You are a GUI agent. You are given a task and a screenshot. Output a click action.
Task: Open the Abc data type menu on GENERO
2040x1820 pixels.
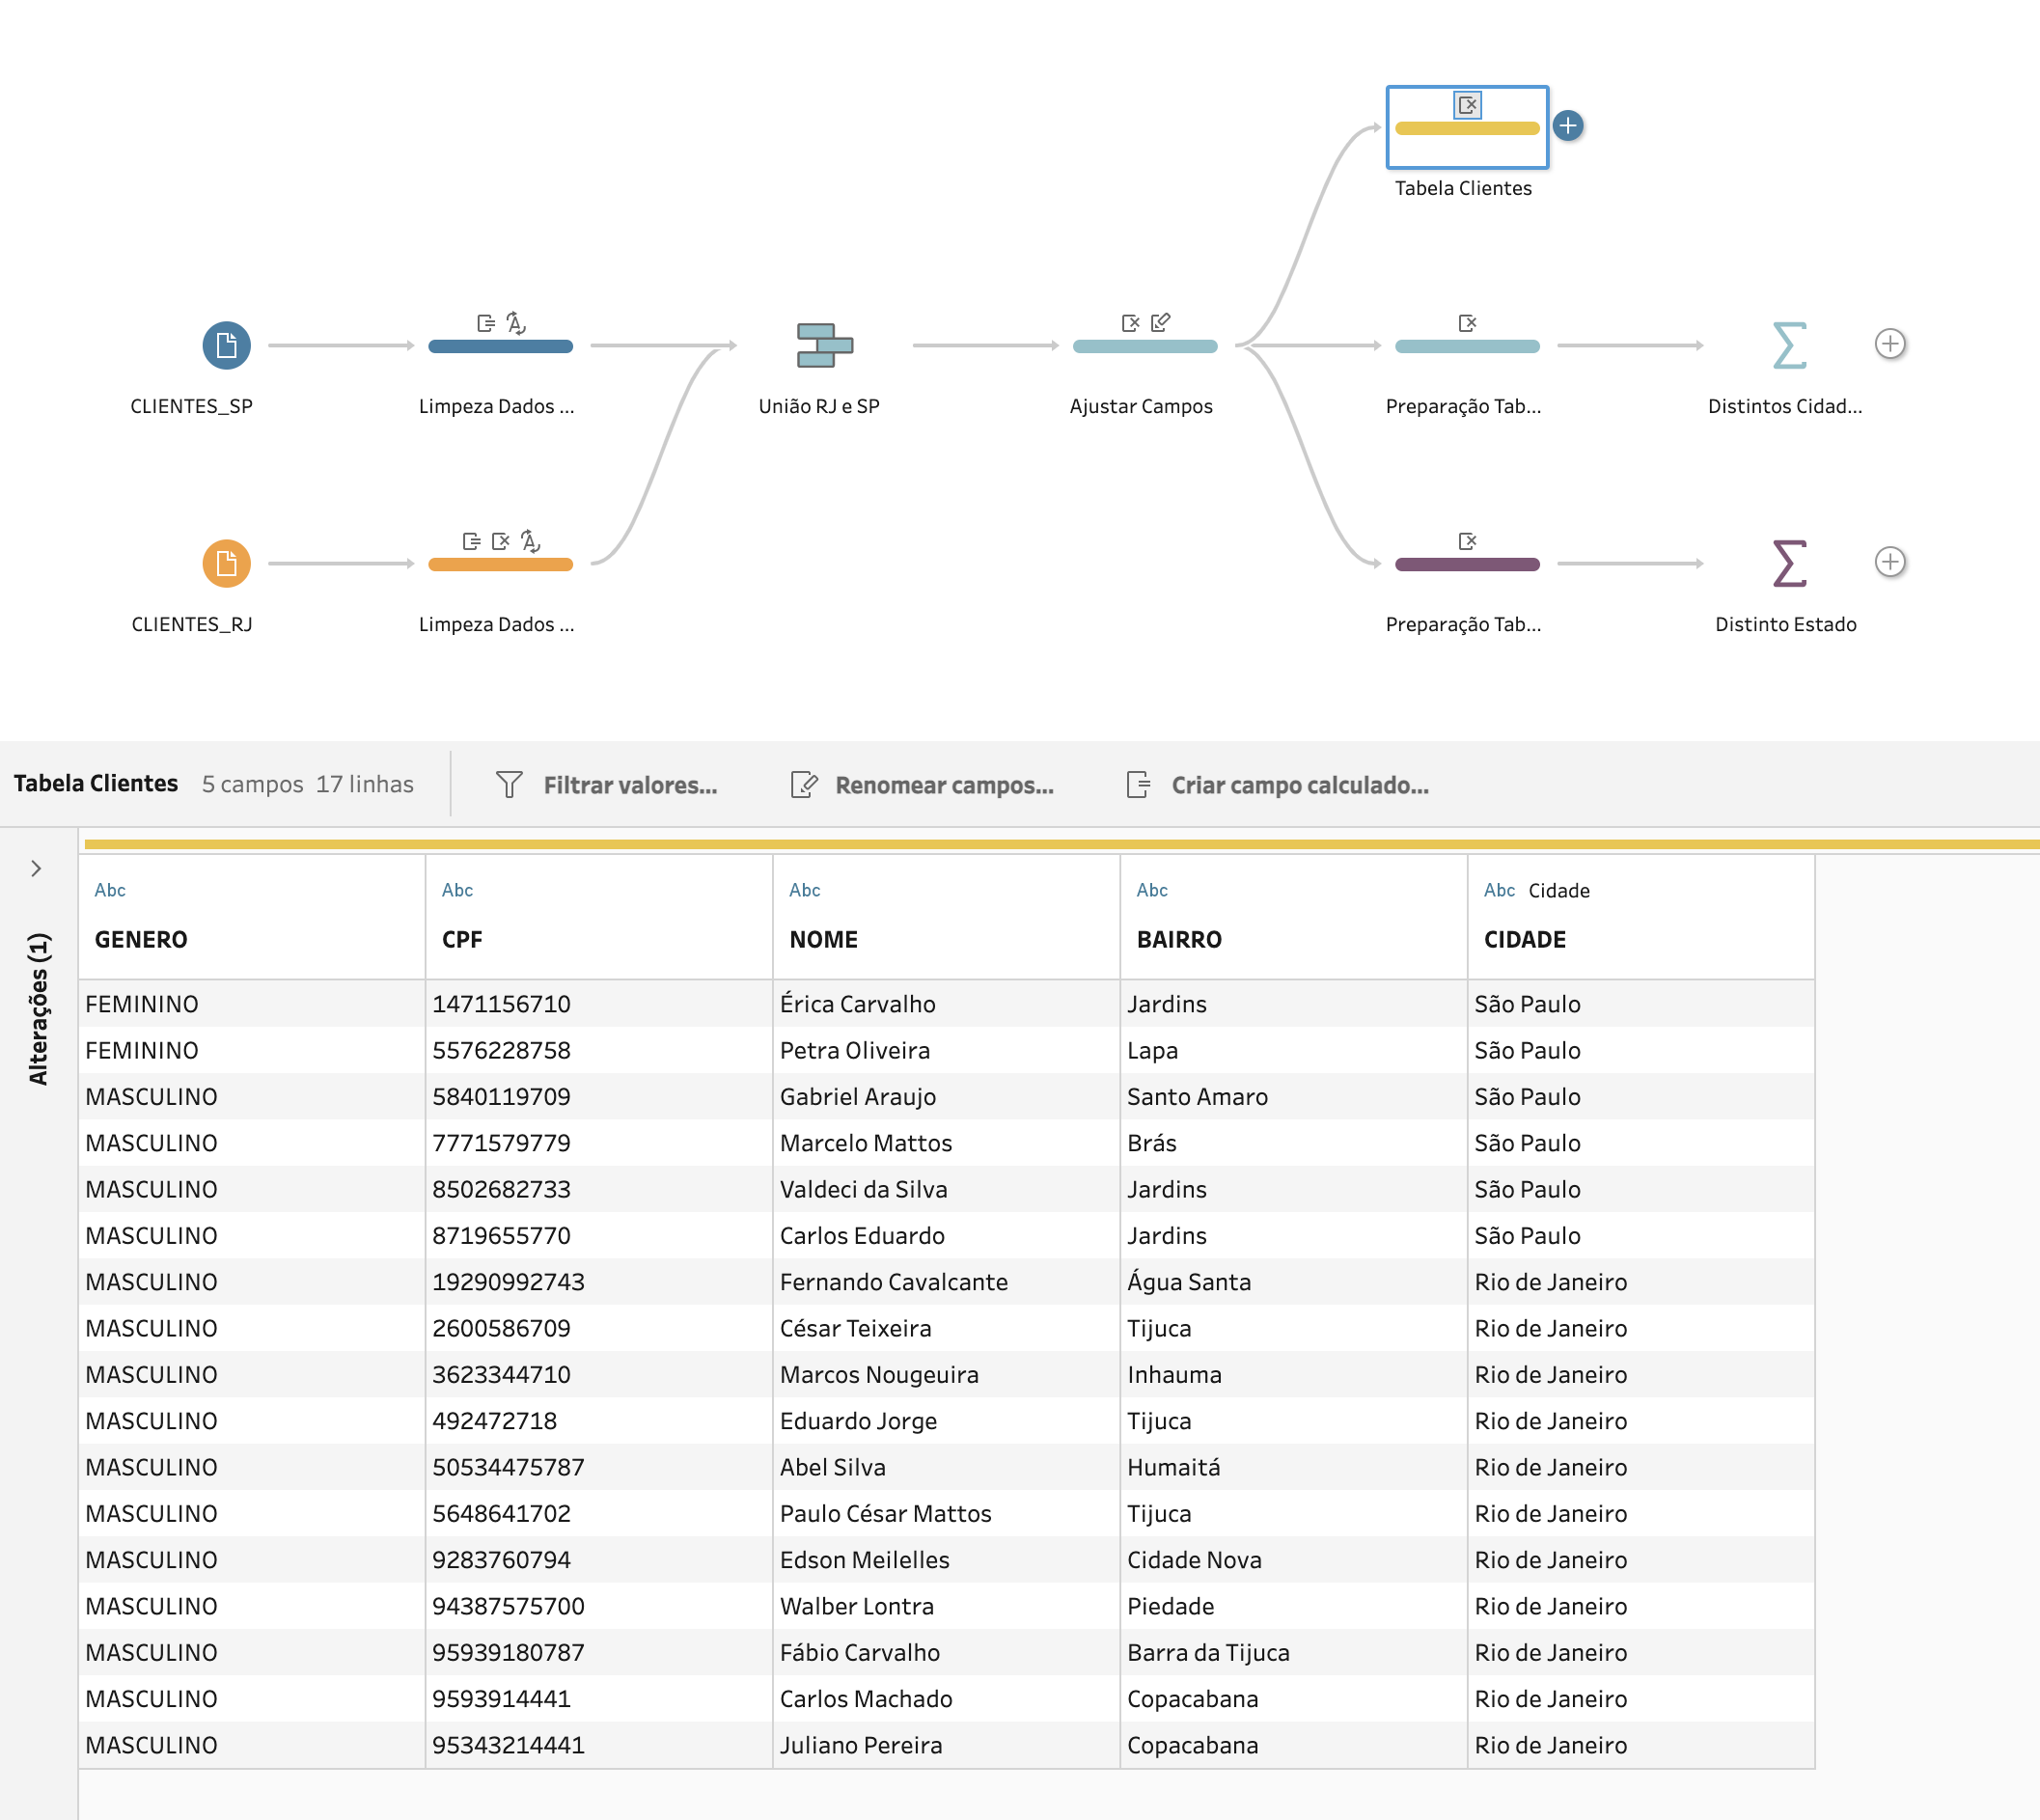[x=110, y=890]
